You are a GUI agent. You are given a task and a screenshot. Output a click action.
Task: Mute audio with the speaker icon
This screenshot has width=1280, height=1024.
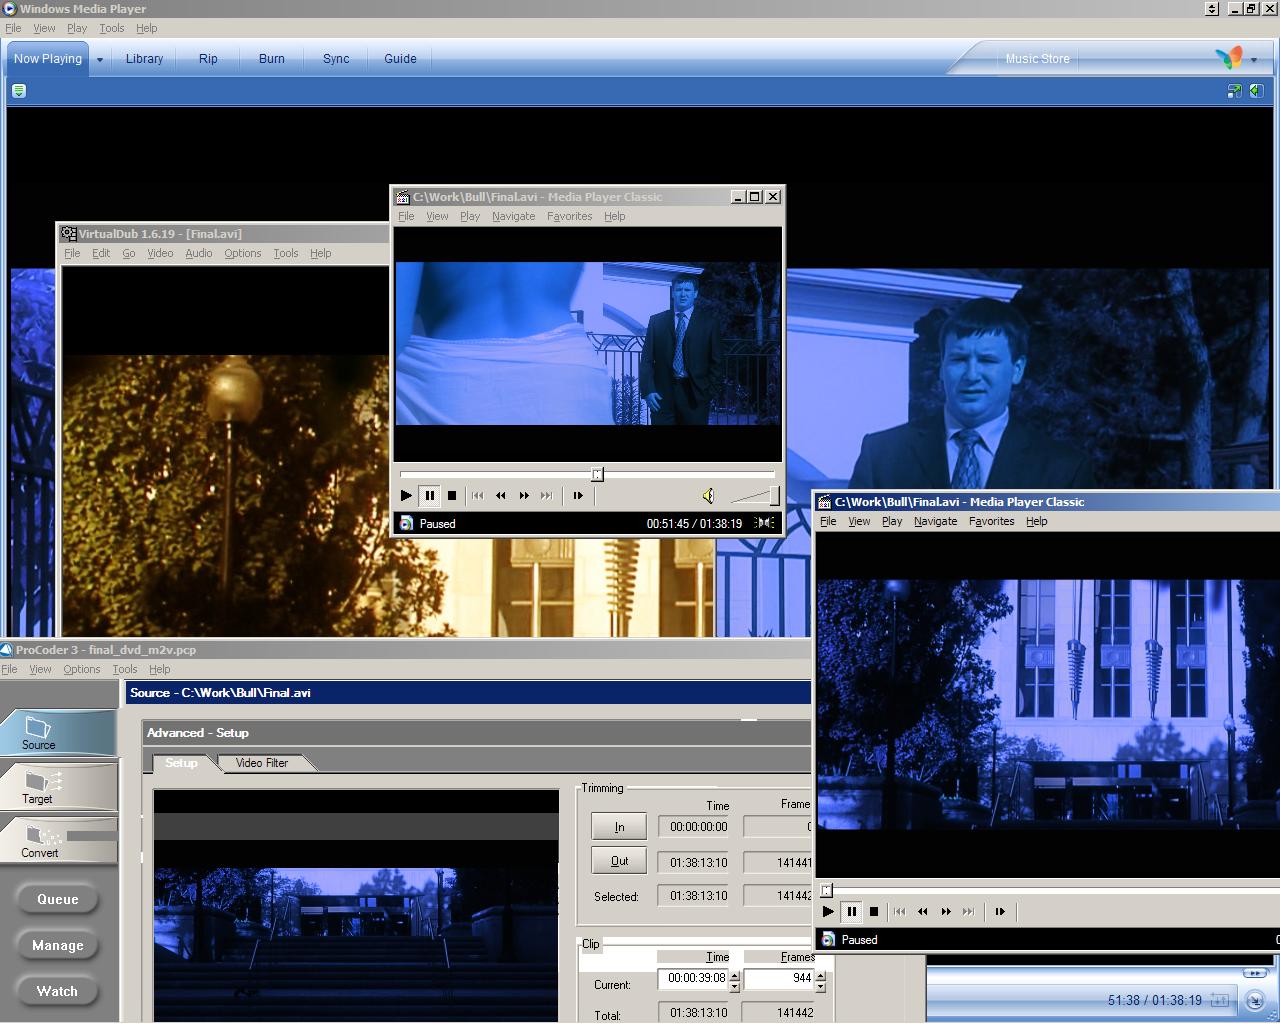(x=708, y=495)
